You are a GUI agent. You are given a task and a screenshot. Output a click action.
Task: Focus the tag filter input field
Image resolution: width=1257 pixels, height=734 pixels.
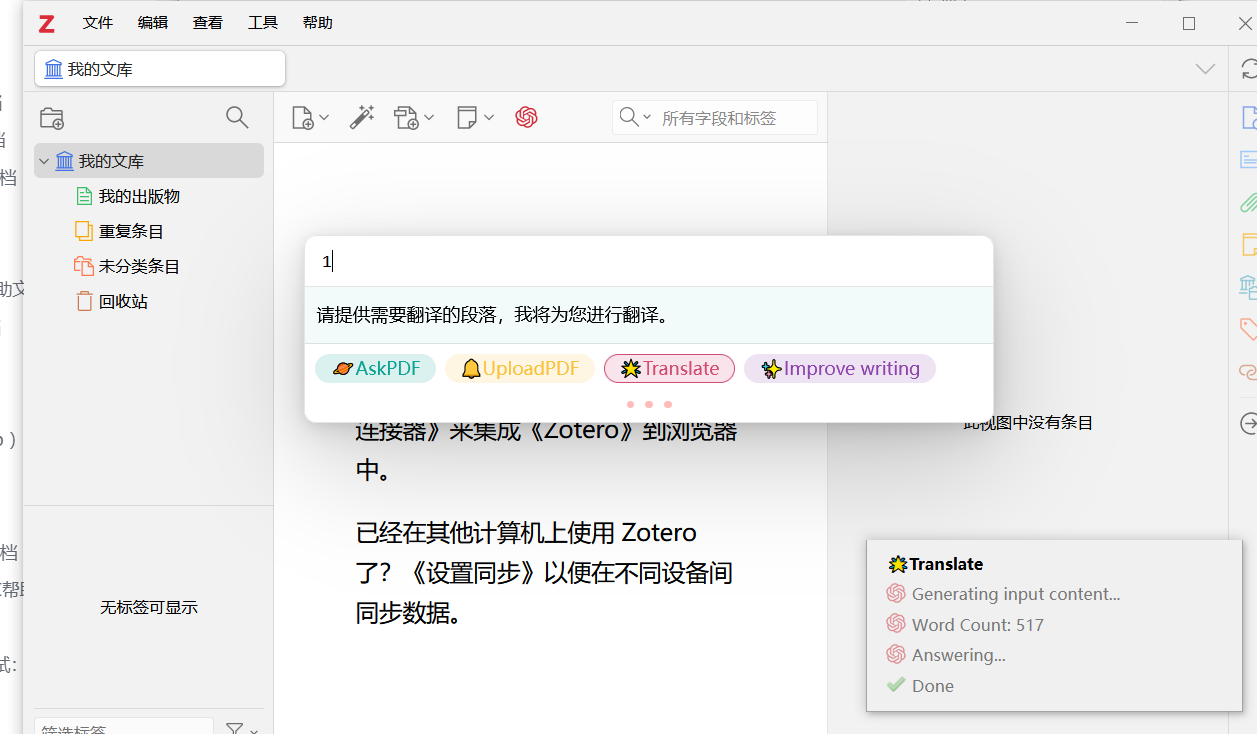[124, 728]
